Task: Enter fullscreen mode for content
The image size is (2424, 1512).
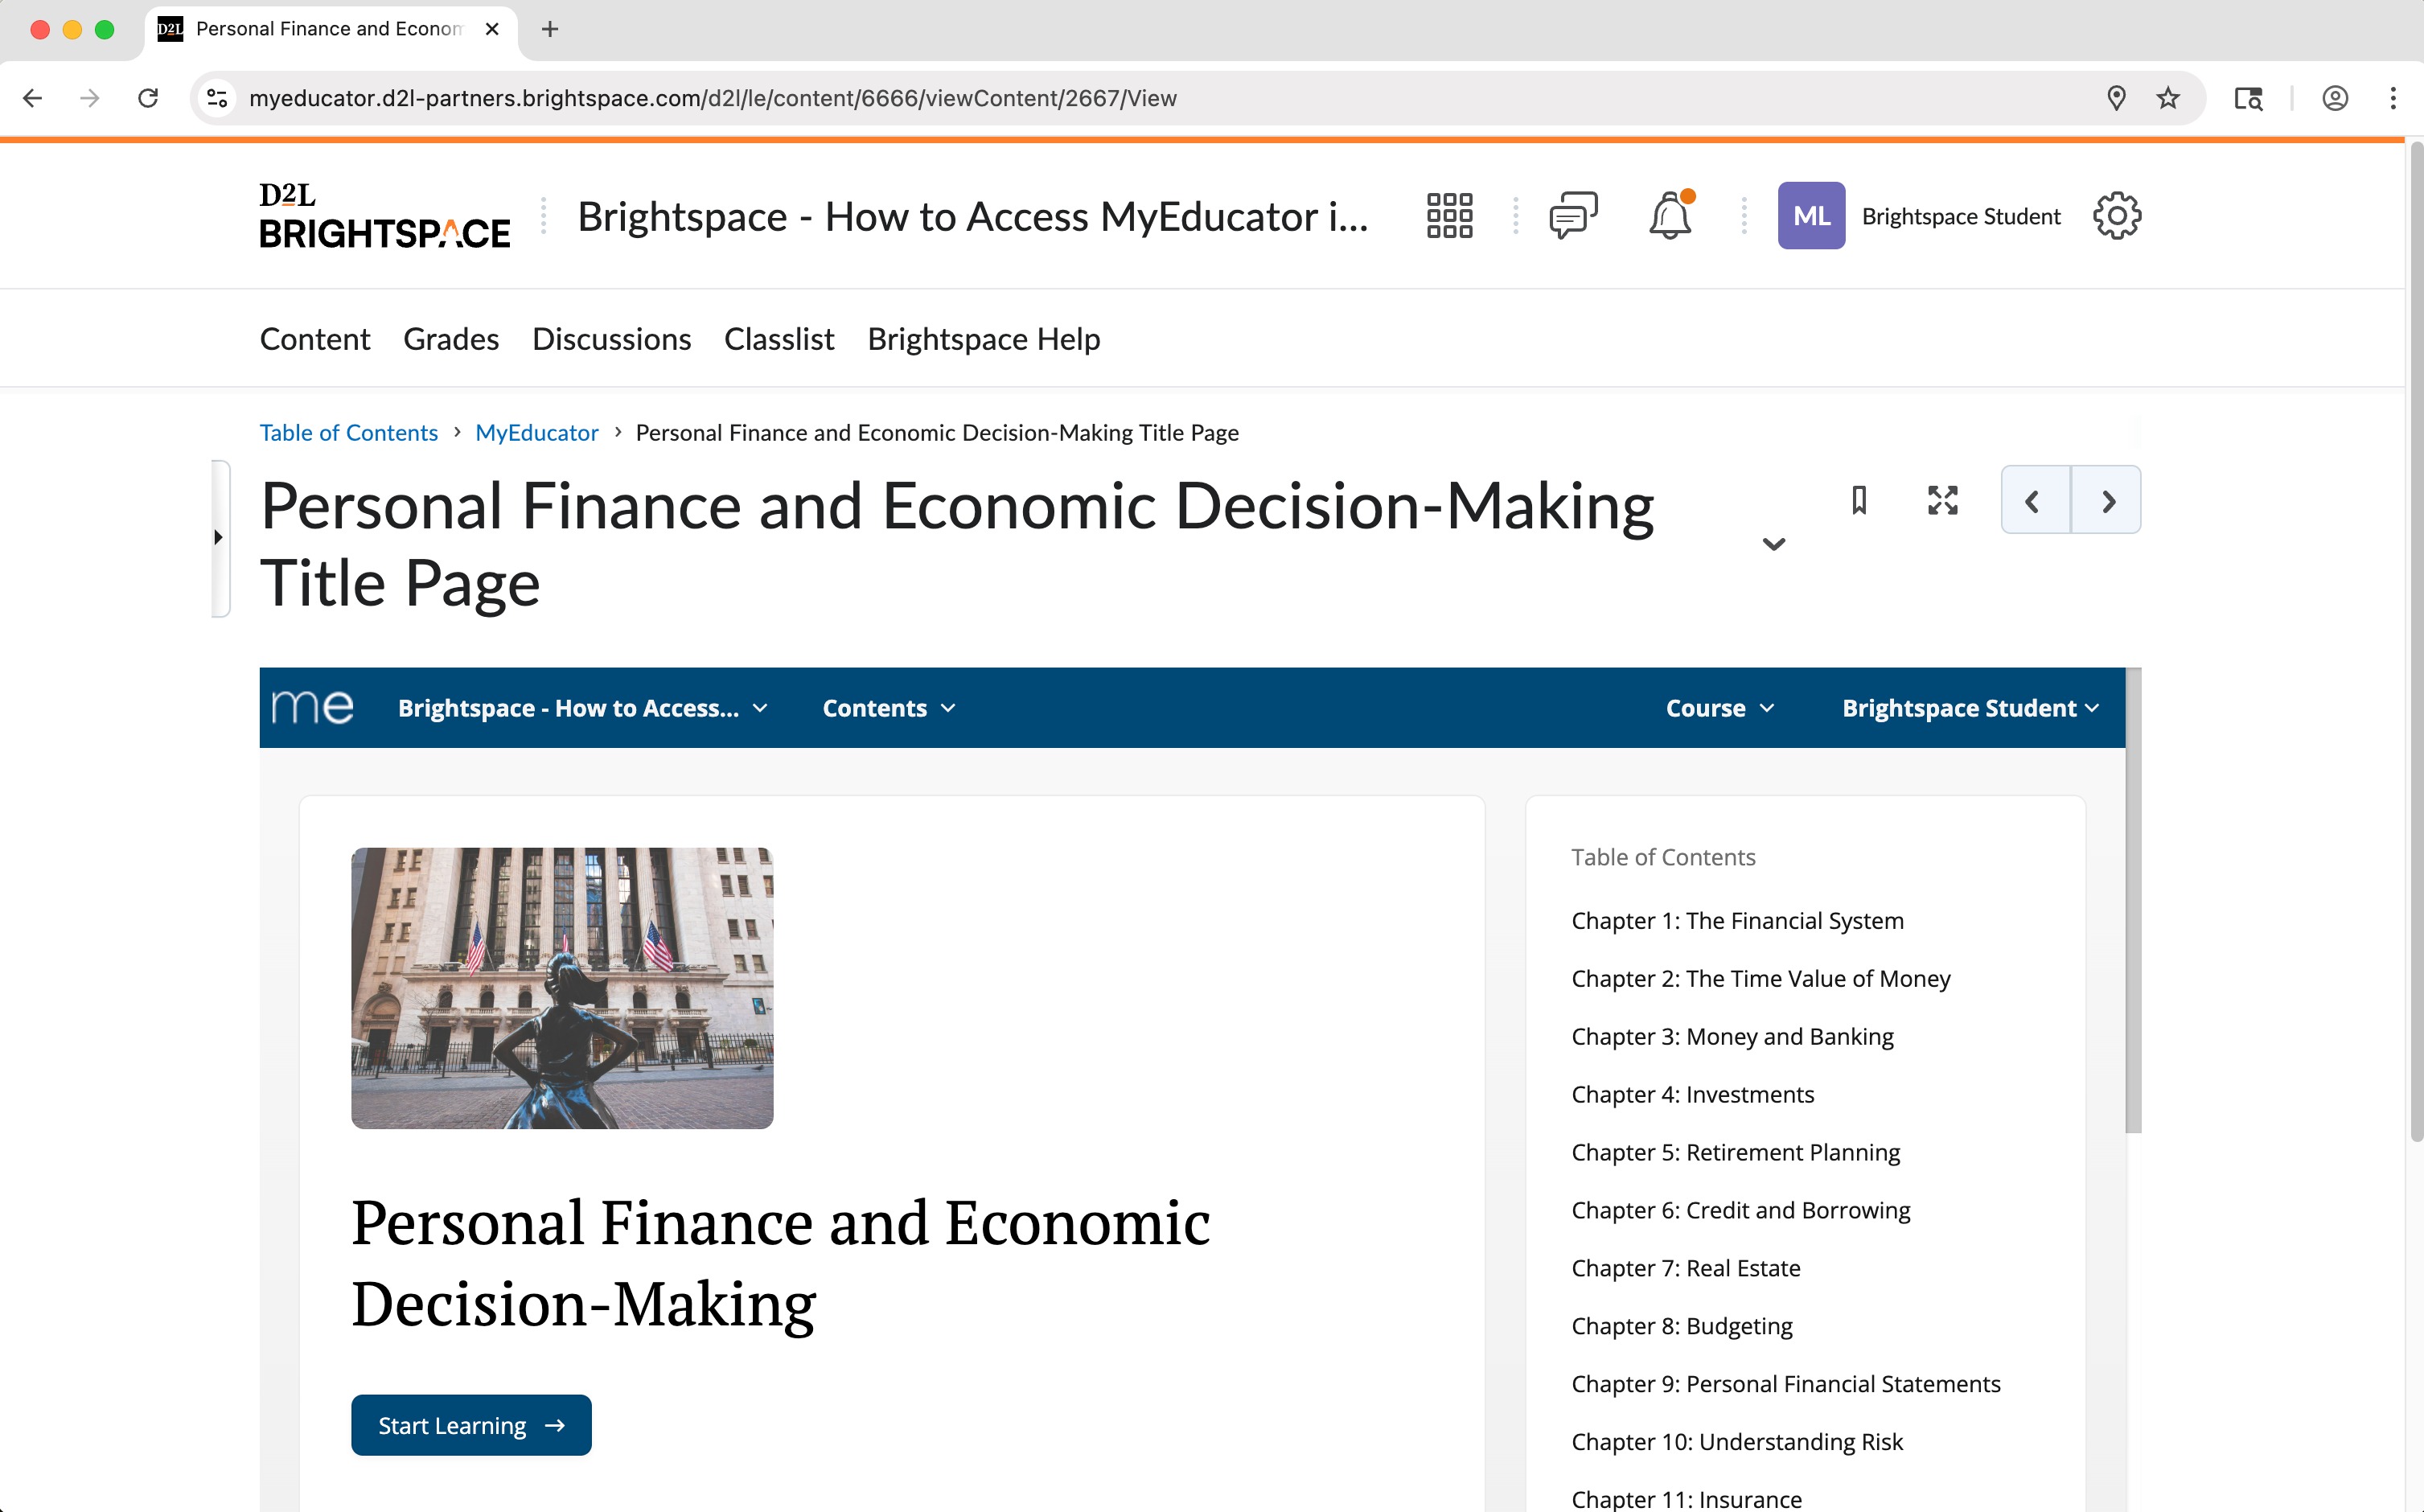Action: tap(1942, 500)
